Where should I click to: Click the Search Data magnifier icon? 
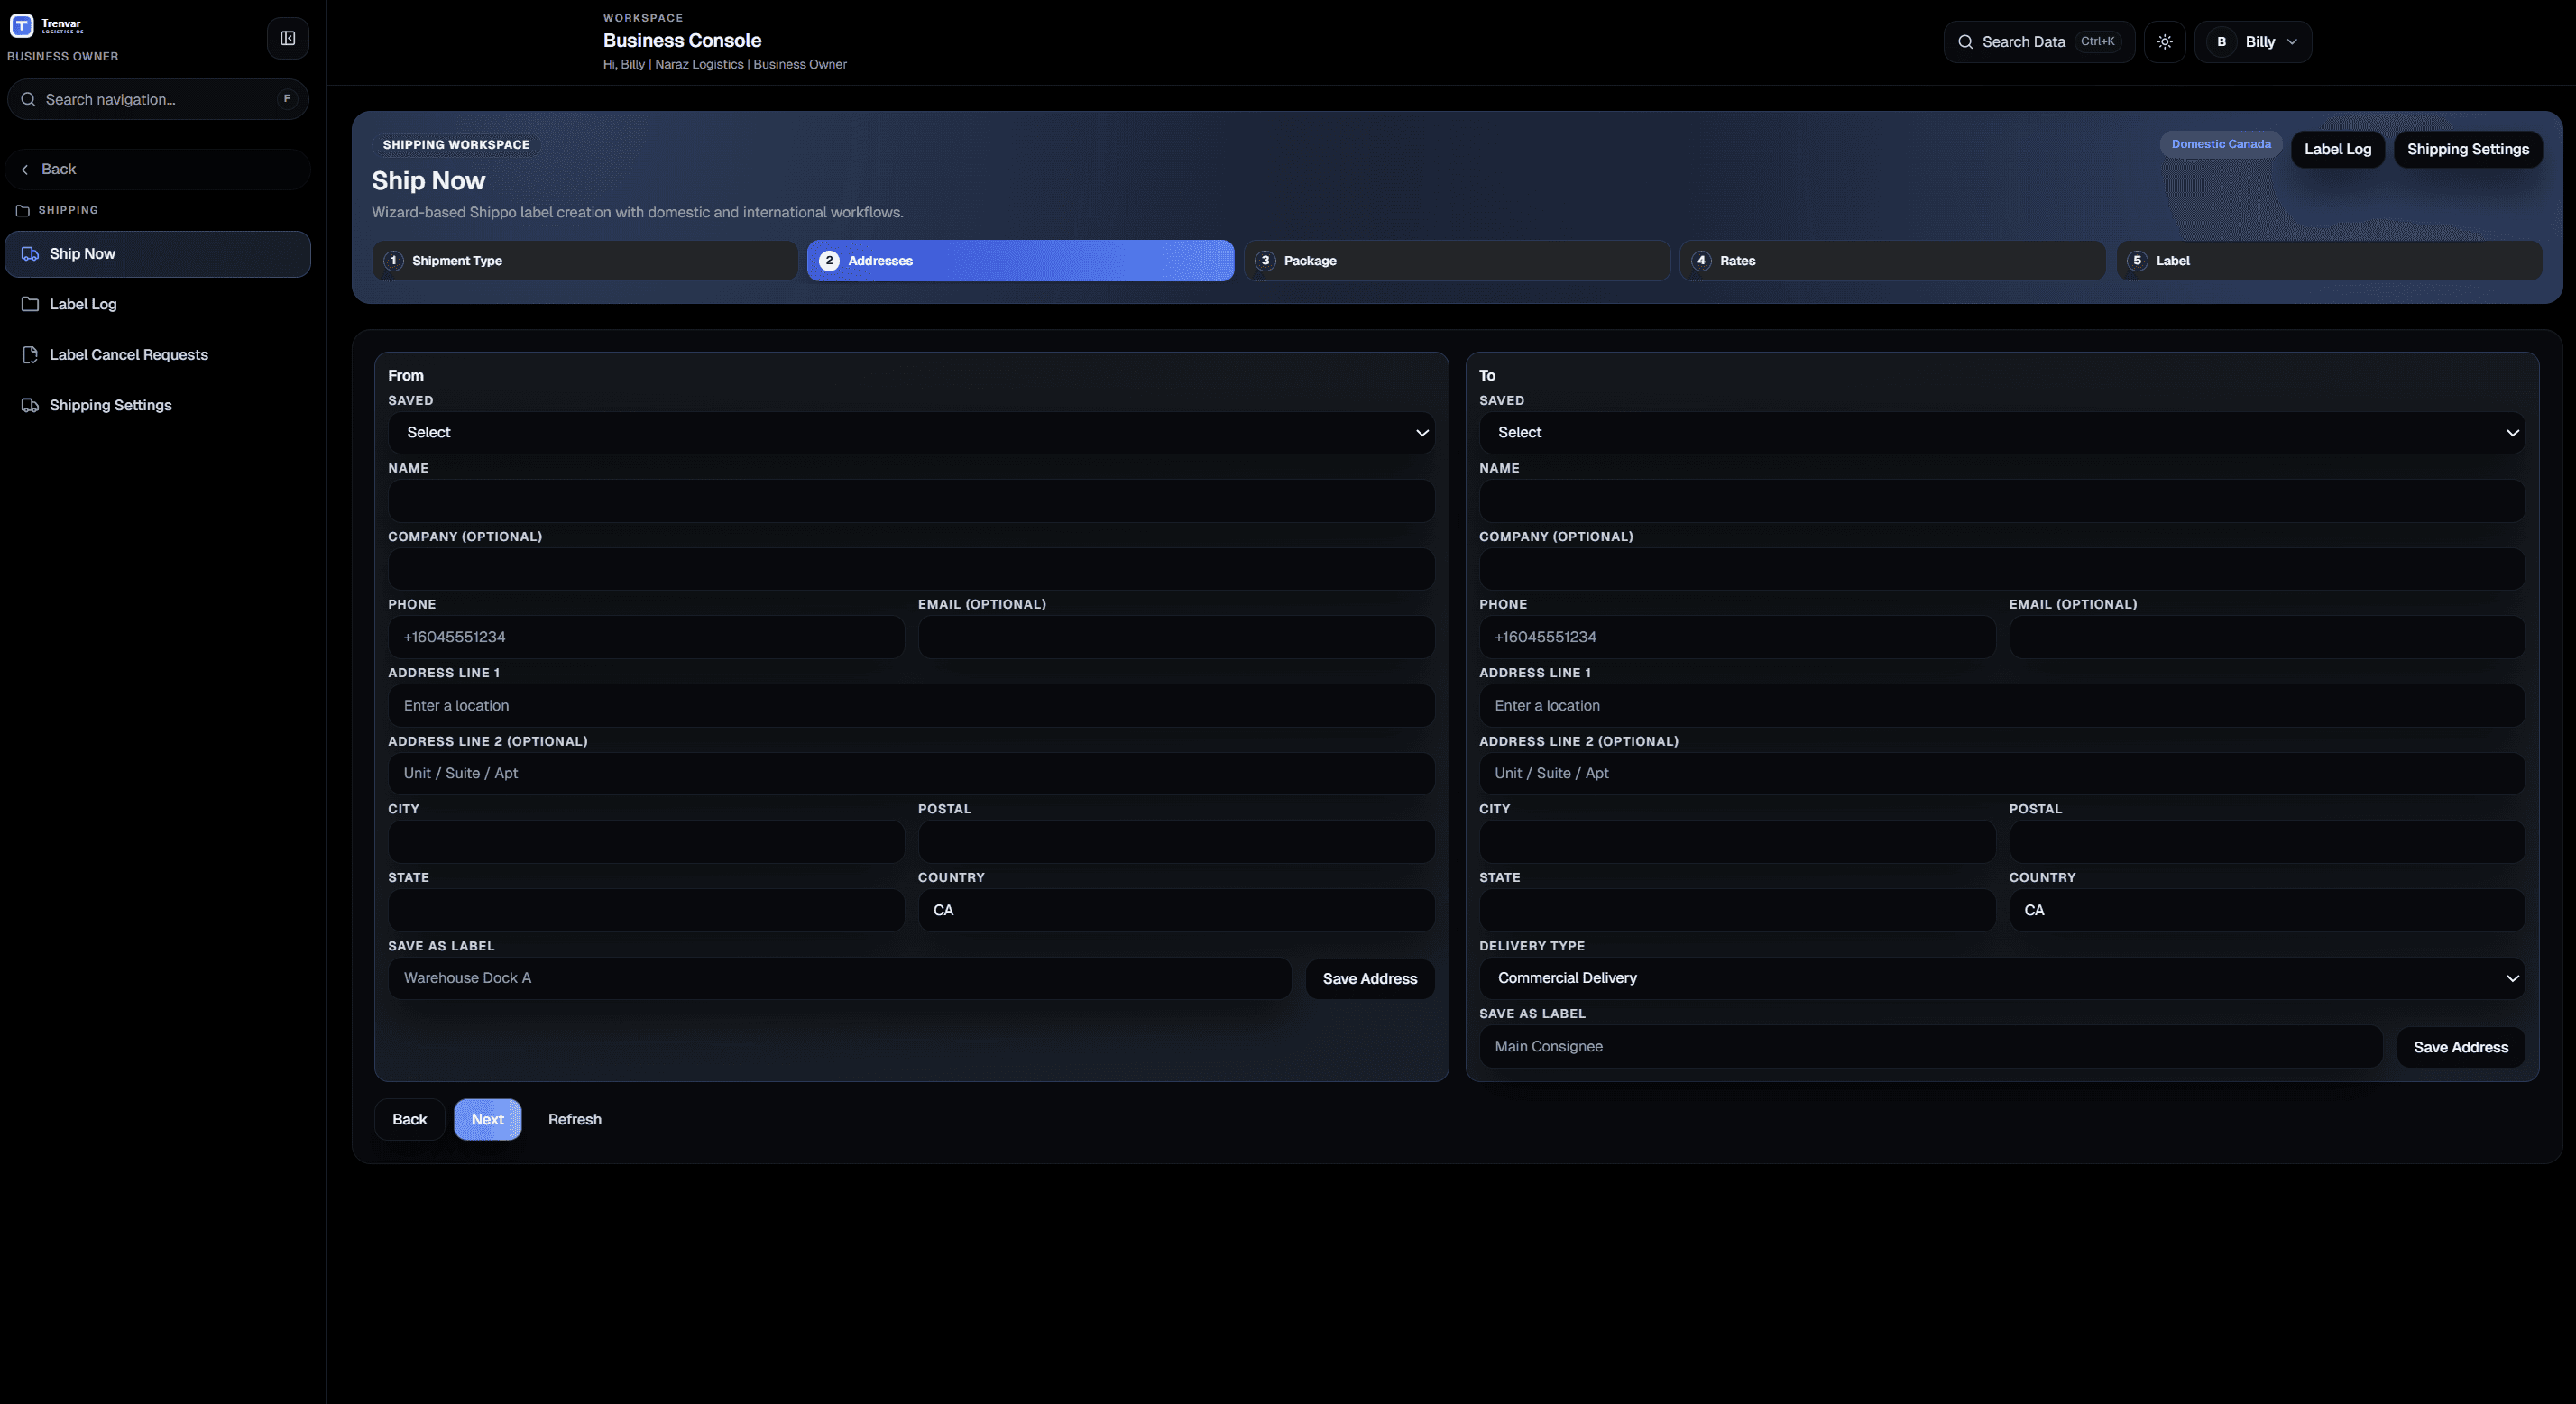coord(1965,42)
